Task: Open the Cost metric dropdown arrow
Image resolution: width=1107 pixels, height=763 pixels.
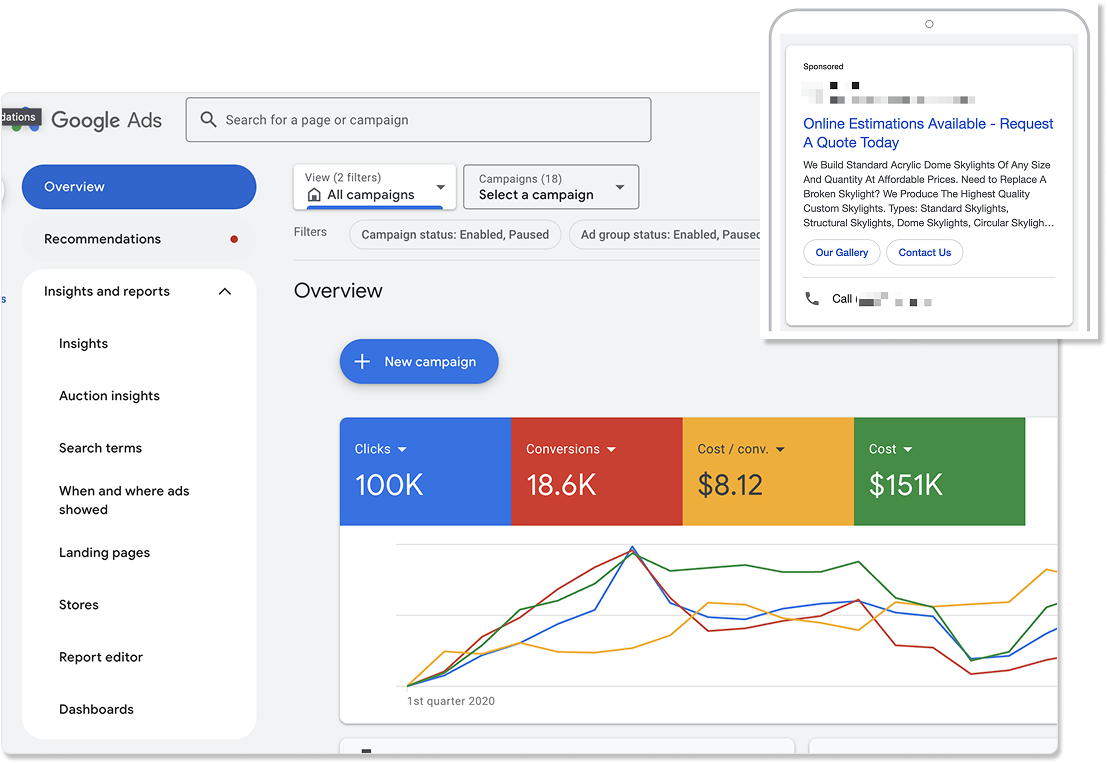Action: pos(908,450)
